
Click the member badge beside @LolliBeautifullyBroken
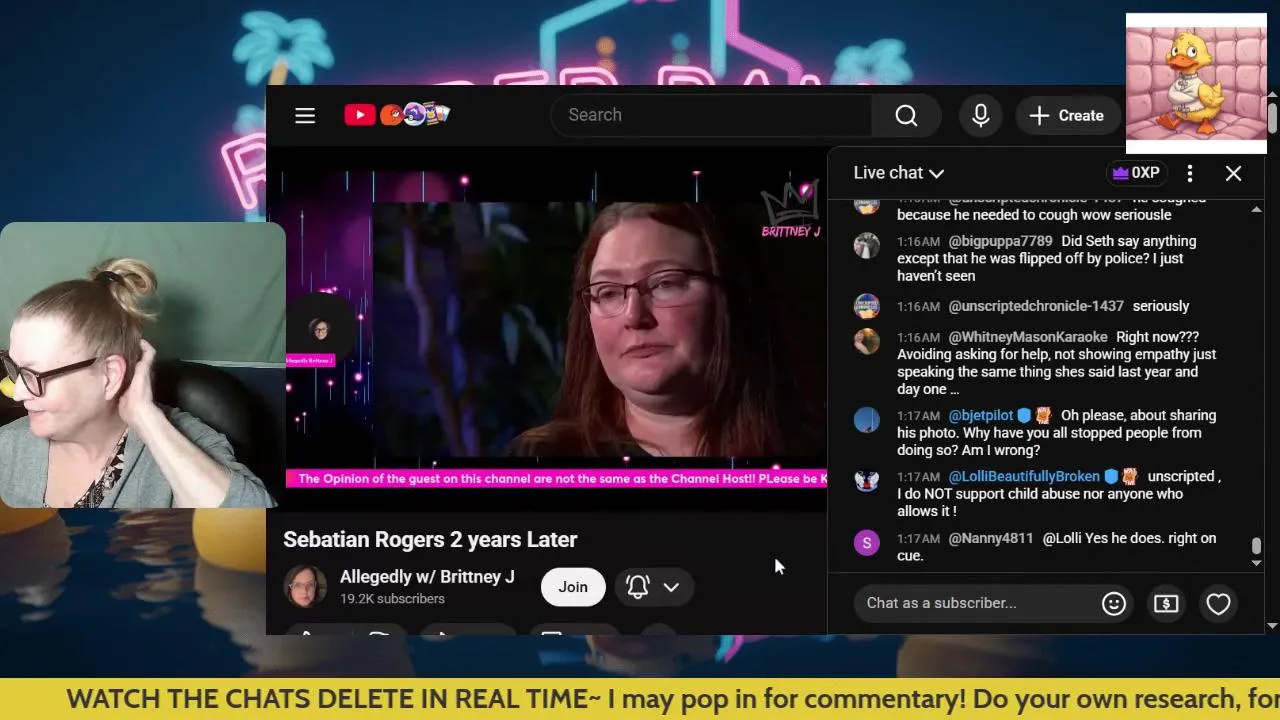pyautogui.click(x=1129, y=476)
